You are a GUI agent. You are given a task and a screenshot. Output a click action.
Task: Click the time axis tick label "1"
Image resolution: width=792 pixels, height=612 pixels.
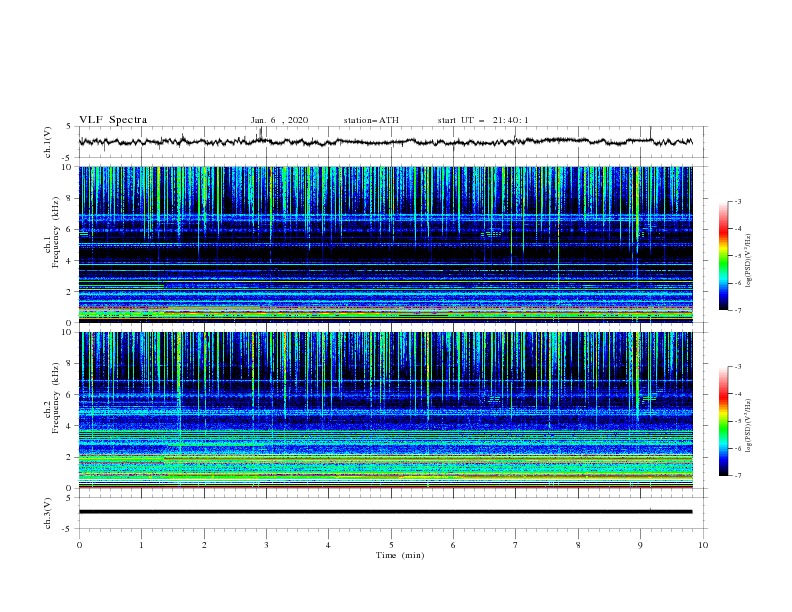[x=141, y=545]
